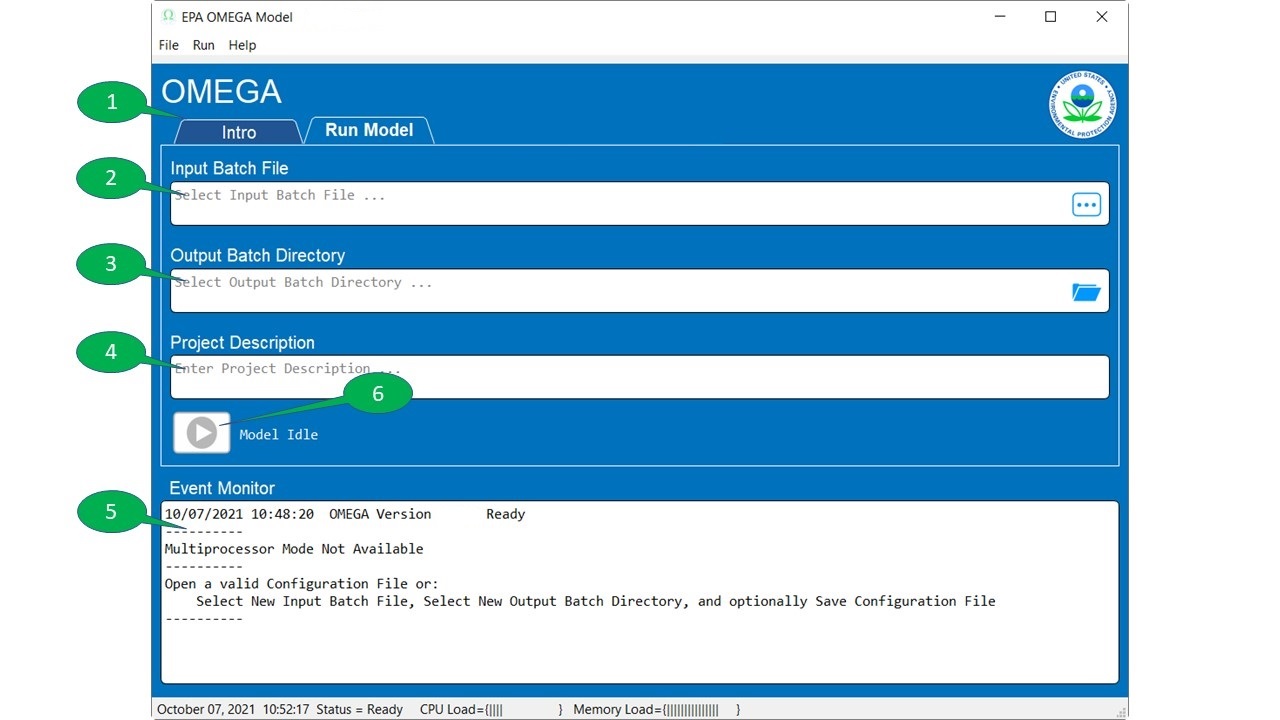
Task: Switch to the Intro tab
Action: click(x=239, y=132)
